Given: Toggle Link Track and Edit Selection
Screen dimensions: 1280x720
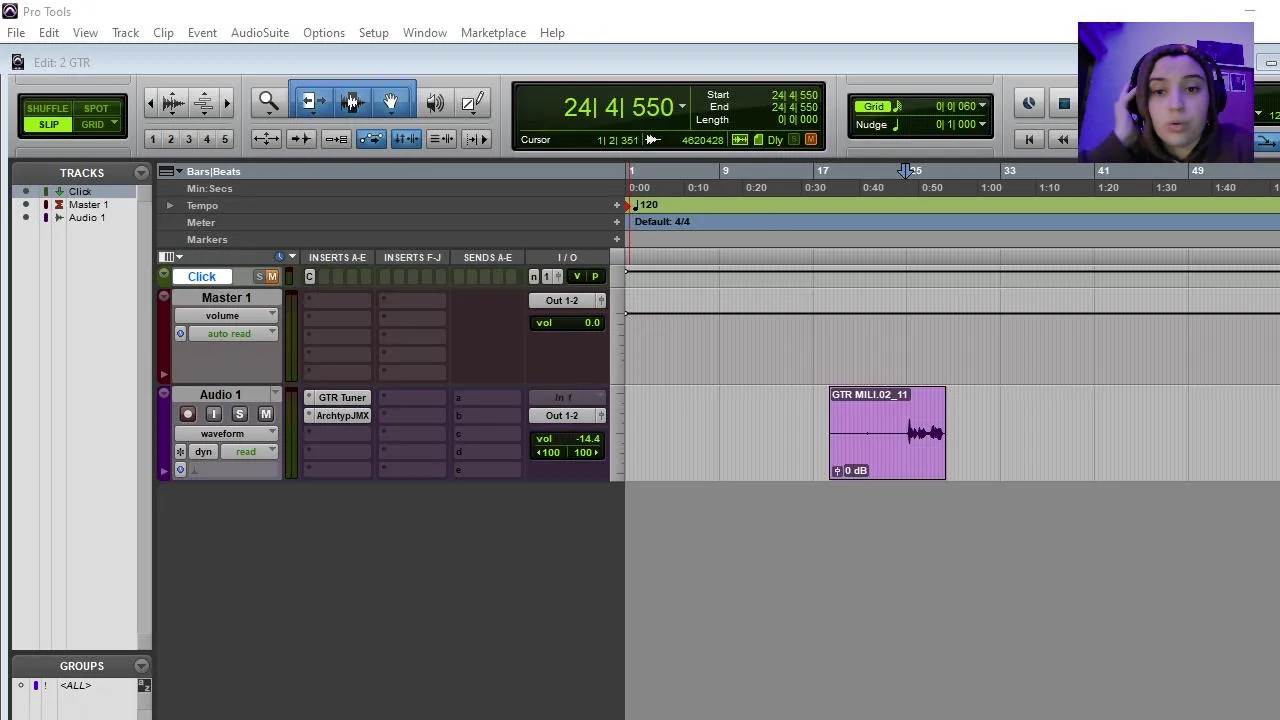Looking at the screenshot, I should (441, 139).
